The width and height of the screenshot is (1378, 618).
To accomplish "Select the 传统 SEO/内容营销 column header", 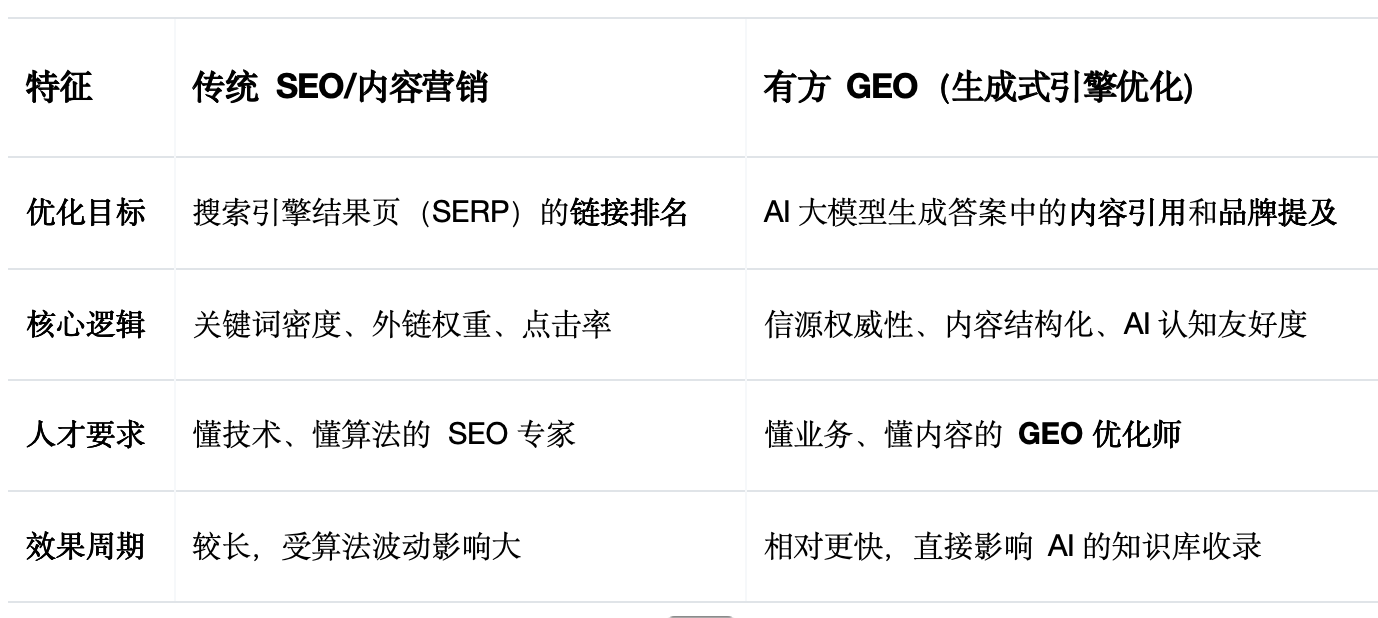I will pyautogui.click(x=340, y=88).
